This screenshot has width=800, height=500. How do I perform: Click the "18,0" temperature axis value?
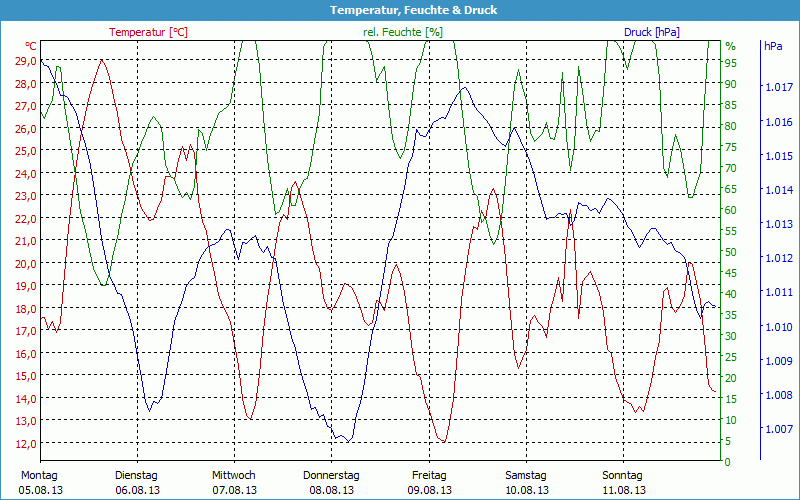tap(26, 308)
